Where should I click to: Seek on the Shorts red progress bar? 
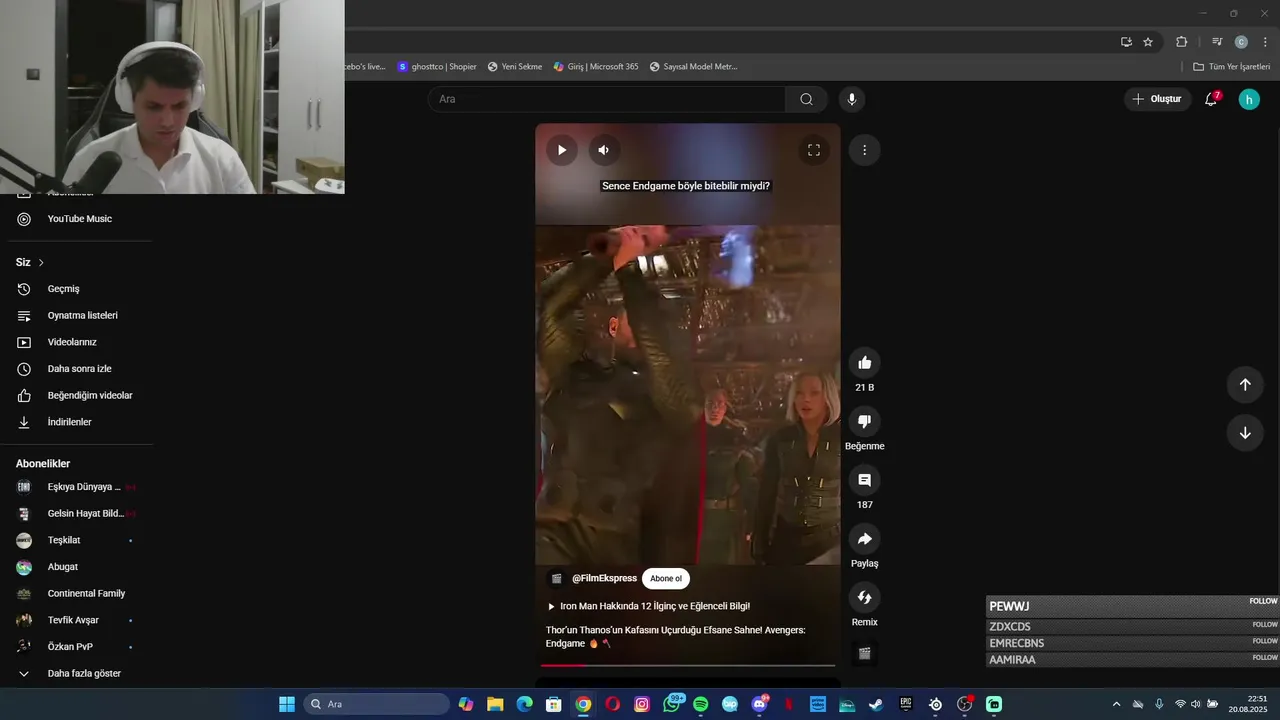click(x=688, y=665)
